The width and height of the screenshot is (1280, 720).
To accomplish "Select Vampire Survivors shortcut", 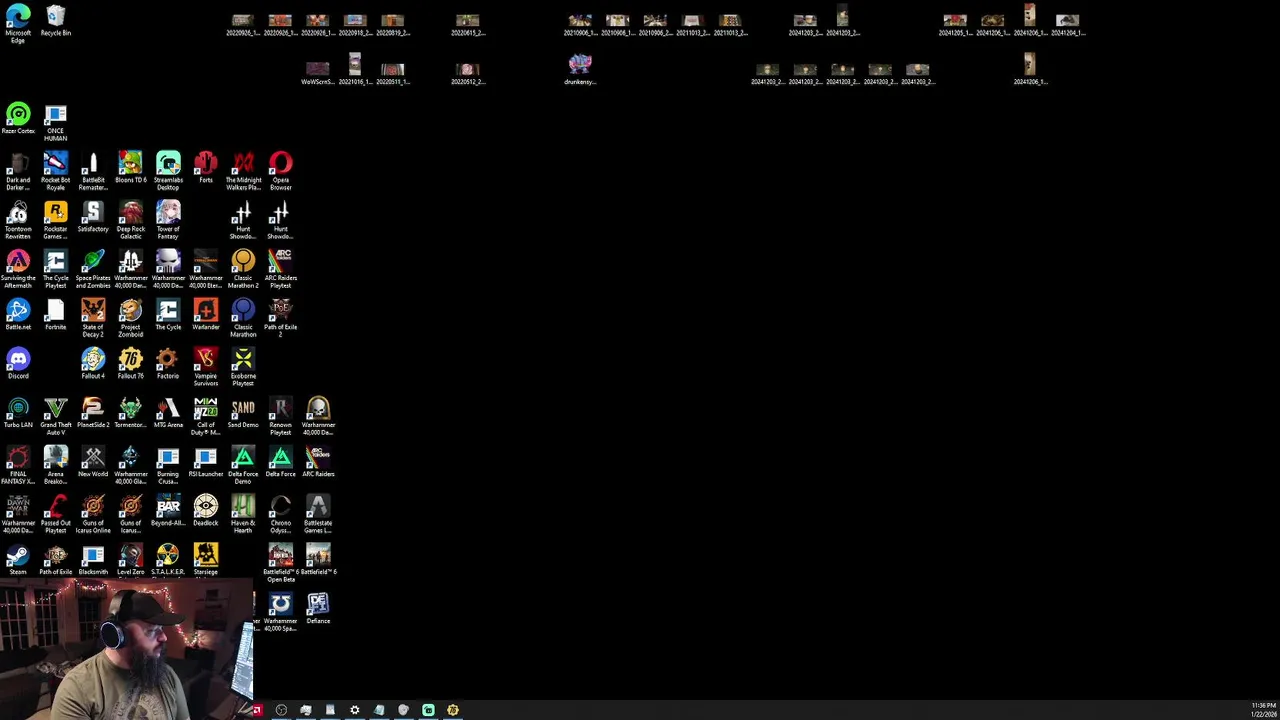I will [206, 367].
